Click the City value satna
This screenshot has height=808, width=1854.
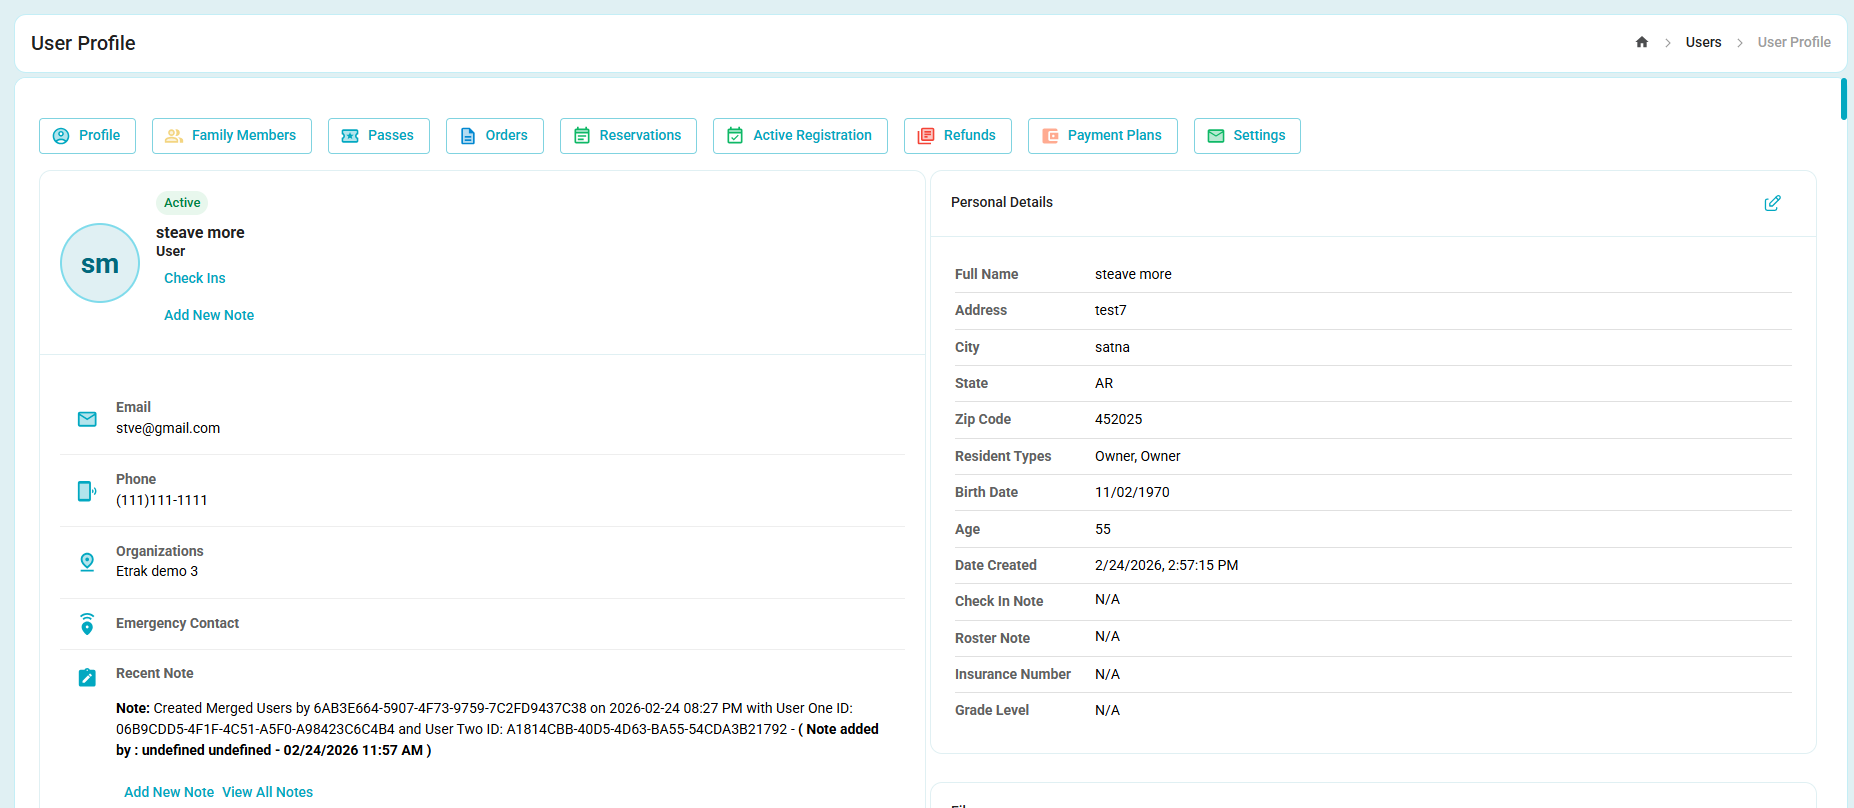tap(1112, 347)
